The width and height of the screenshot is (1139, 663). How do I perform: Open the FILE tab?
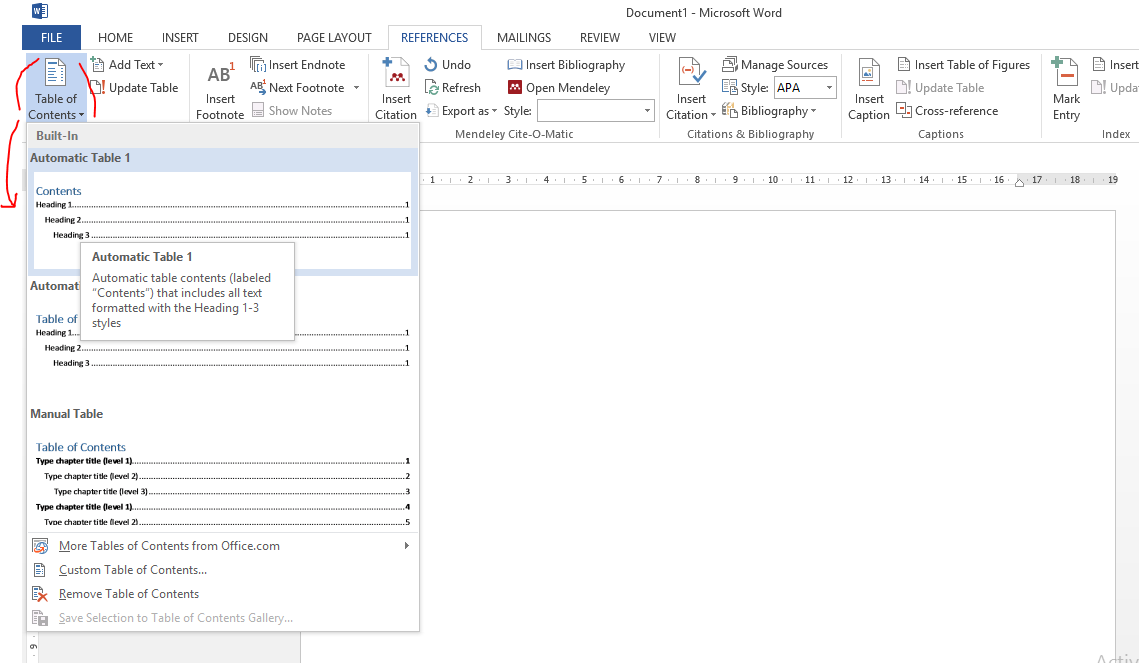click(52, 38)
